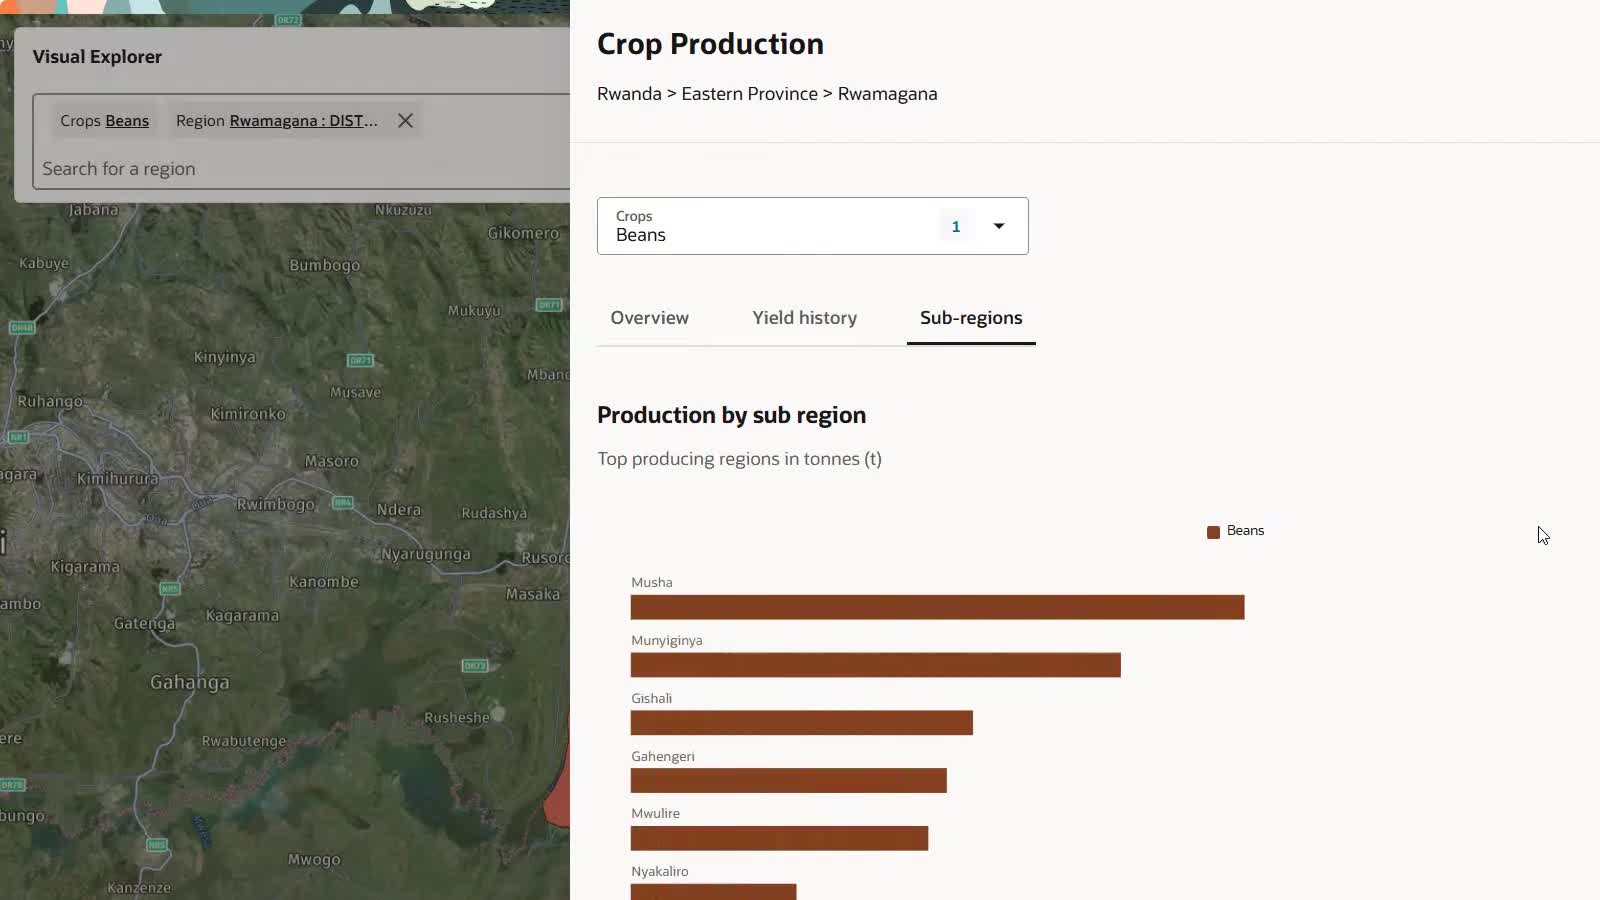Click the Rusheshe map label
This screenshot has height=900, width=1600.
pos(457,718)
